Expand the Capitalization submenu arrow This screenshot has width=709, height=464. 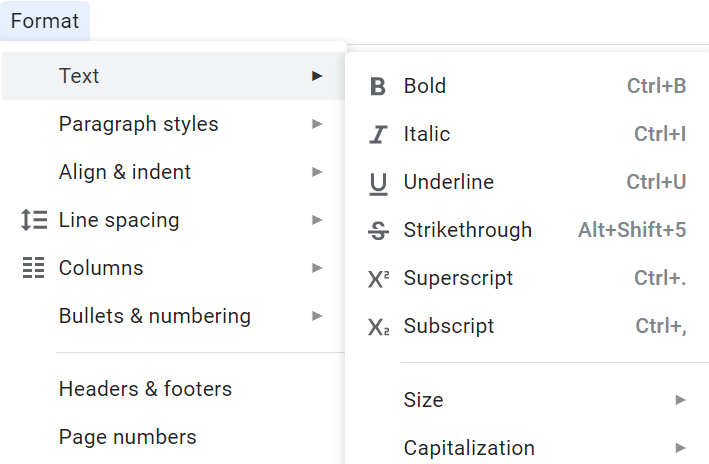tap(680, 448)
